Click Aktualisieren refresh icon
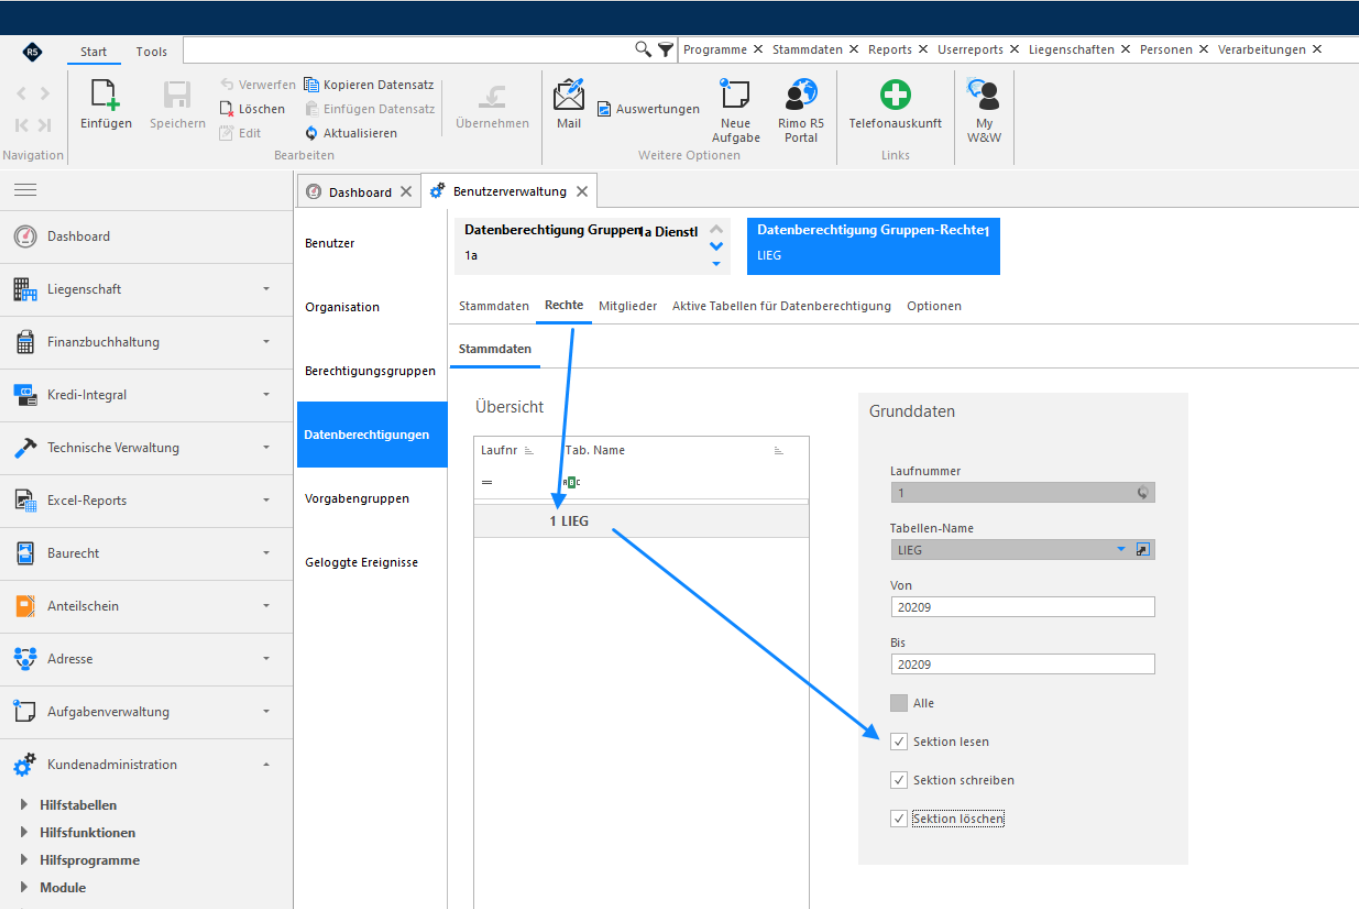The image size is (1359, 909). (x=311, y=133)
